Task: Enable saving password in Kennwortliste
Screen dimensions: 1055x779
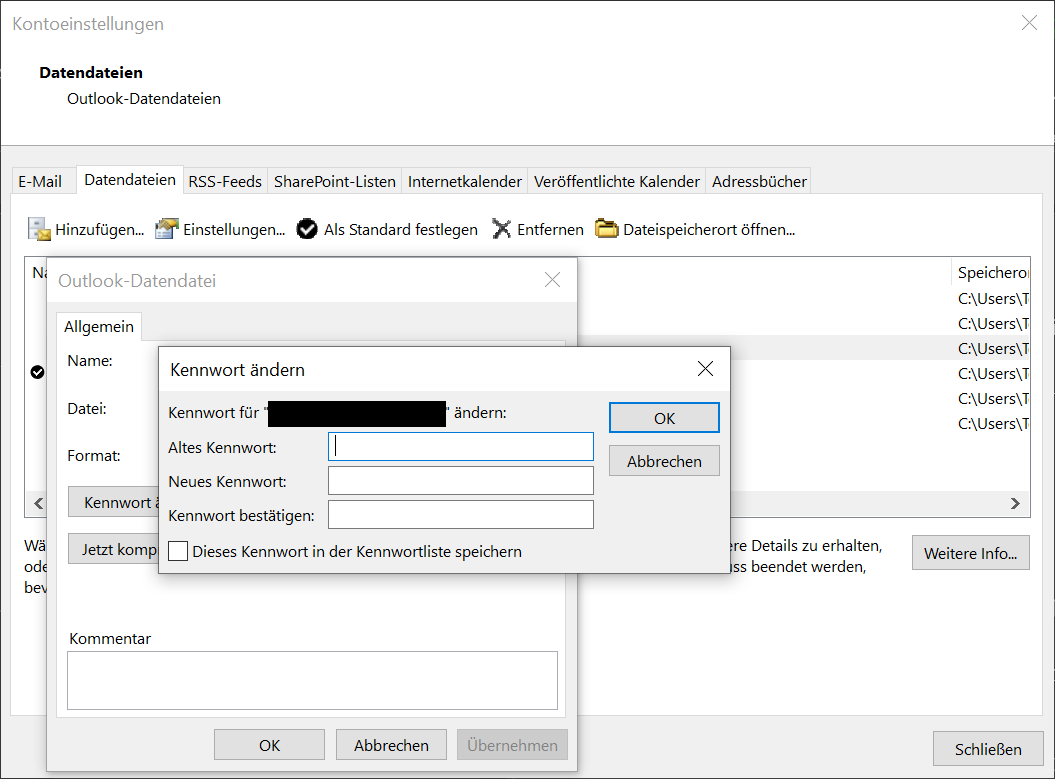Action: [x=178, y=552]
